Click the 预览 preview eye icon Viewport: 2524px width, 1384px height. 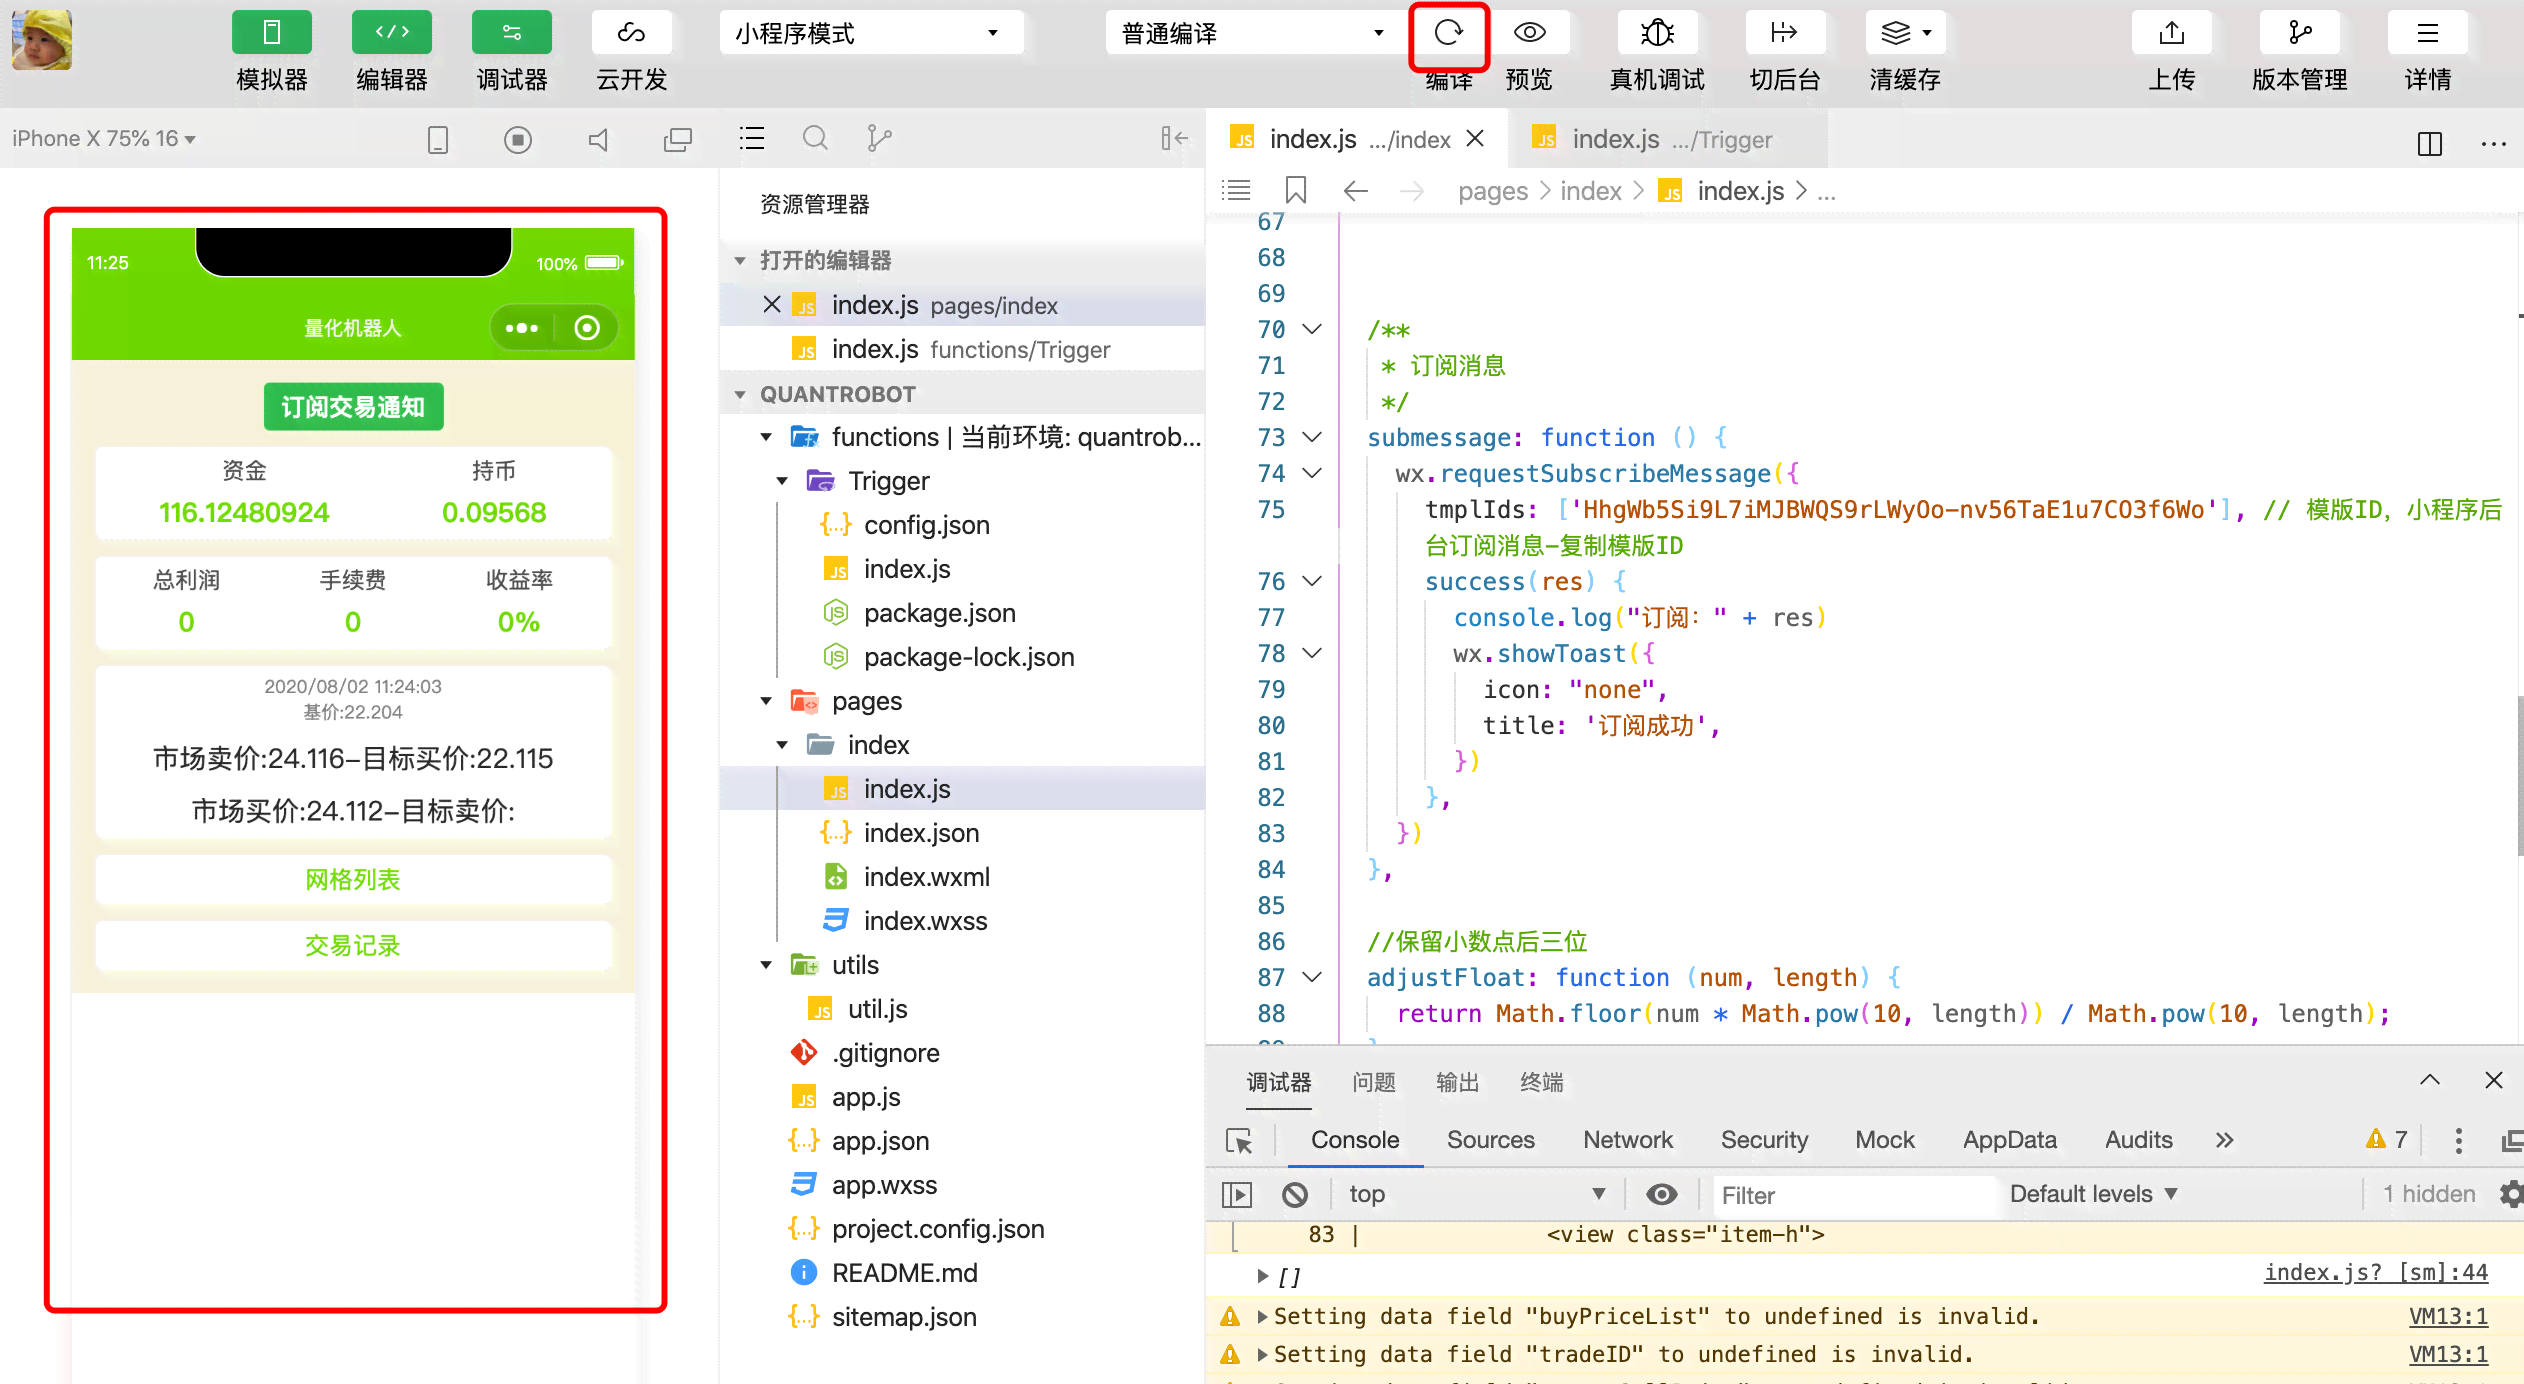1529,33
